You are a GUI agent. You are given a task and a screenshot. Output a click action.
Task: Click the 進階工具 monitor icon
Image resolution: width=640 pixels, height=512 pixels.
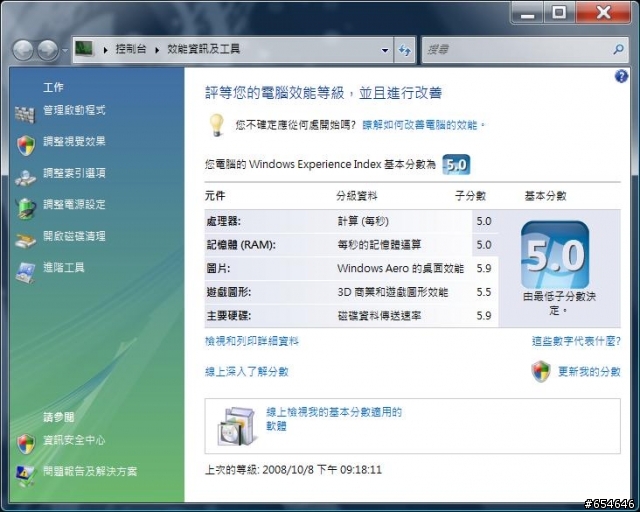pyautogui.click(x=25, y=273)
